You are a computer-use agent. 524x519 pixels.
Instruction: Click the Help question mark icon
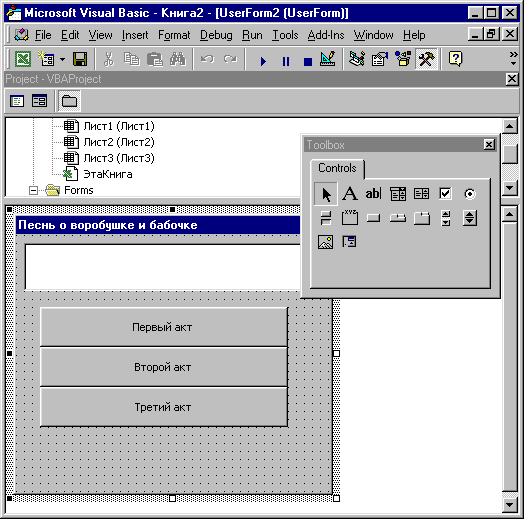click(455, 59)
